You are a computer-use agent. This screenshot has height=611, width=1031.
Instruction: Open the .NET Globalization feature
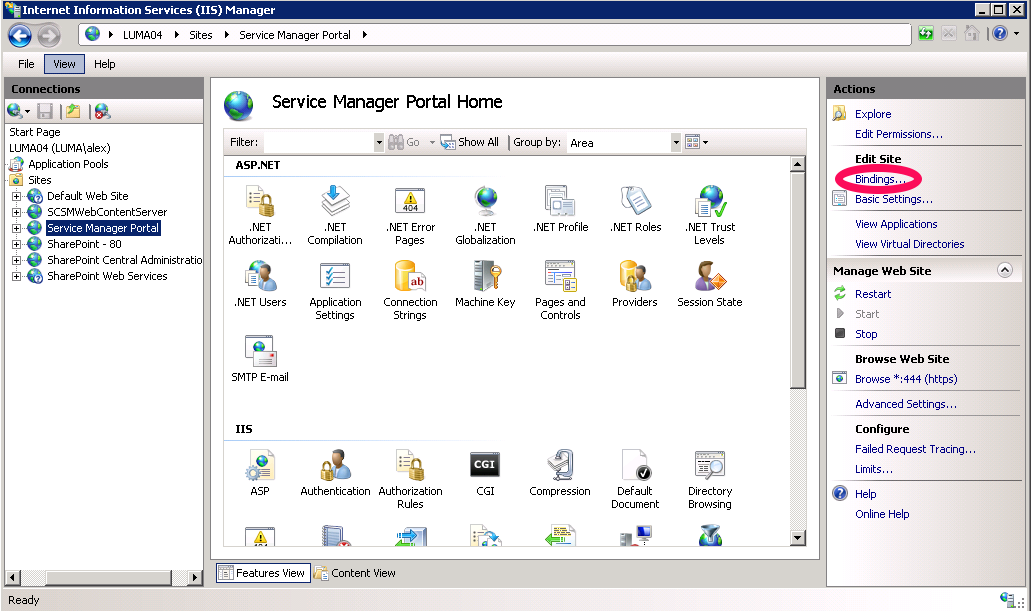[x=485, y=215]
